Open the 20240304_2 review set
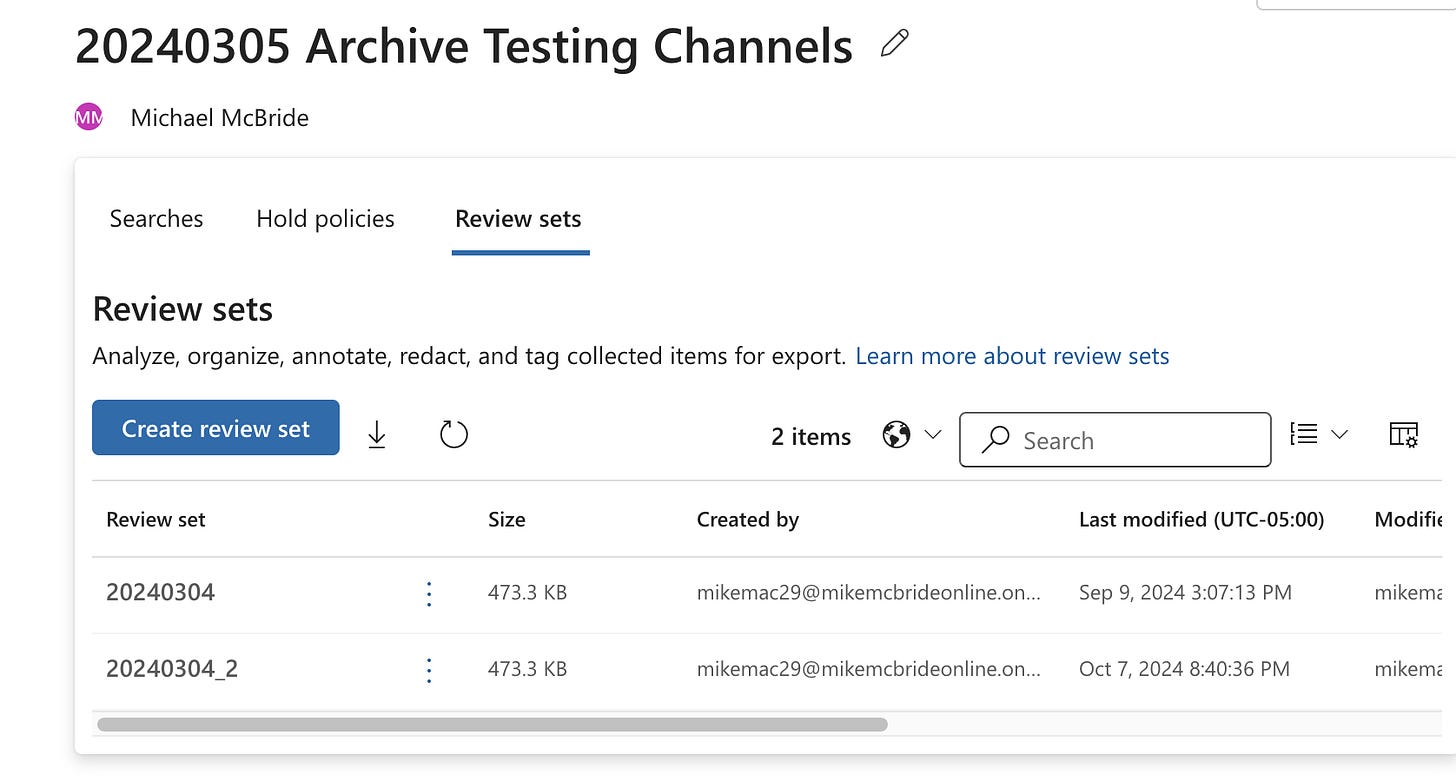The width and height of the screenshot is (1456, 782). pyautogui.click(x=172, y=669)
